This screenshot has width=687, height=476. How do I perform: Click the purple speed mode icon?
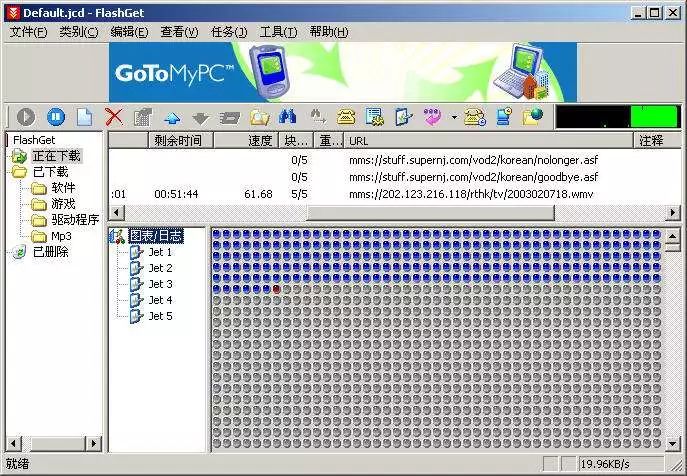pyautogui.click(x=432, y=117)
